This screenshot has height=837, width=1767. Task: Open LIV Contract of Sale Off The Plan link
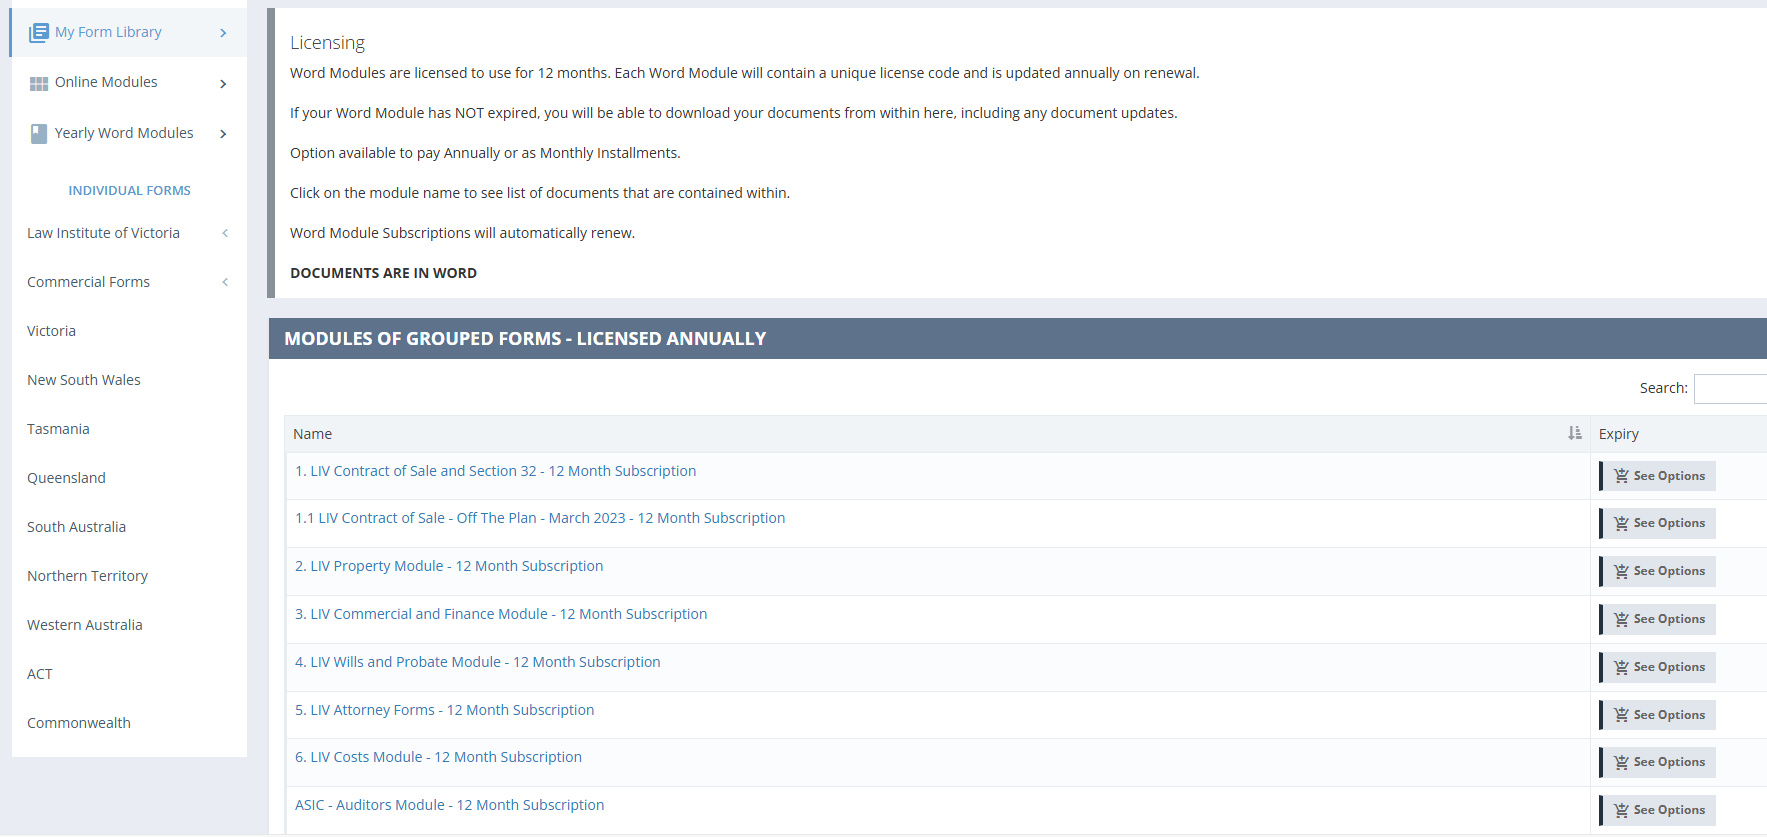(x=540, y=518)
